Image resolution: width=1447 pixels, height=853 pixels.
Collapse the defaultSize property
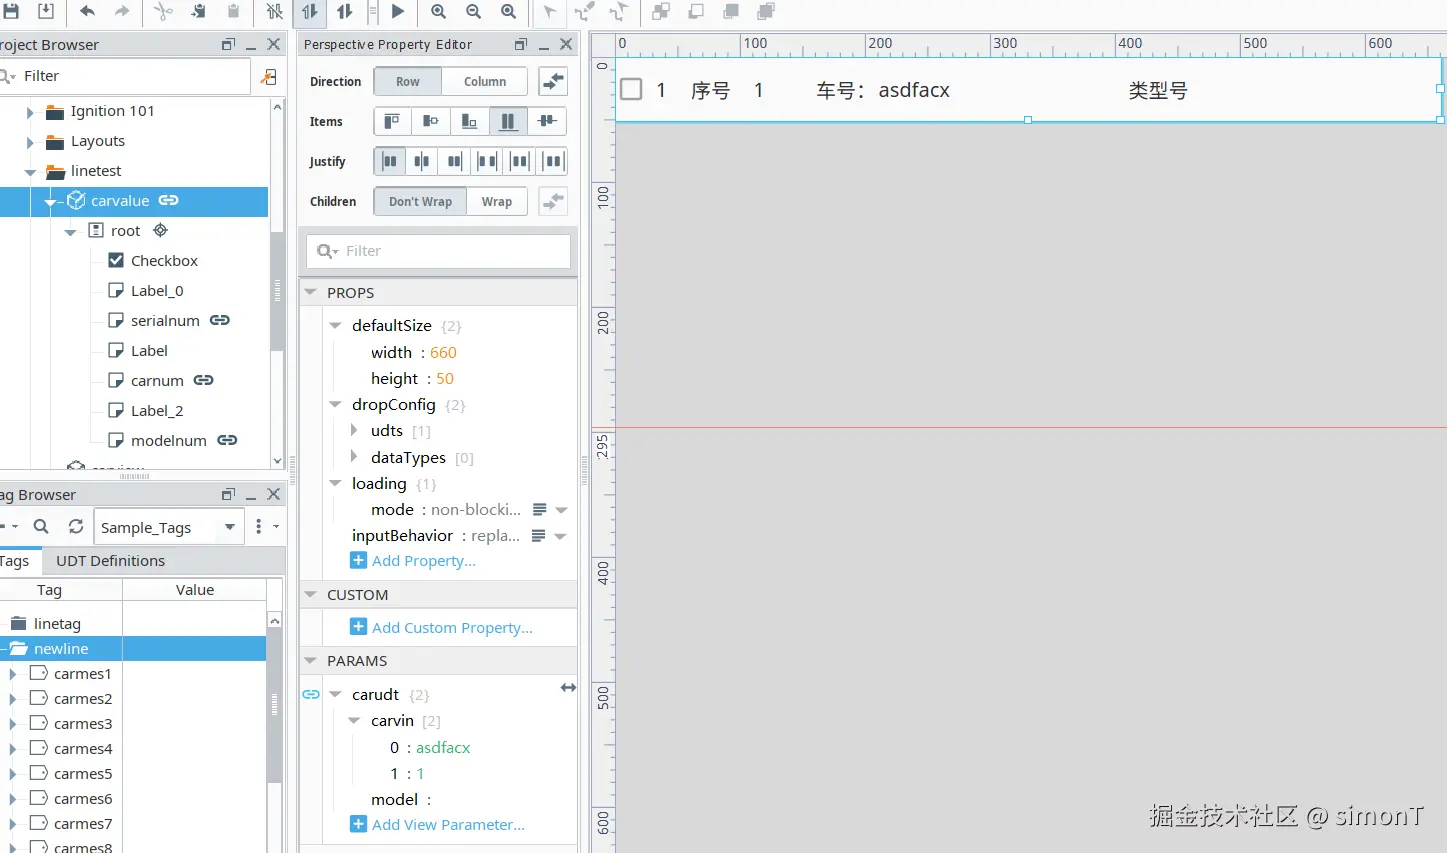click(335, 325)
